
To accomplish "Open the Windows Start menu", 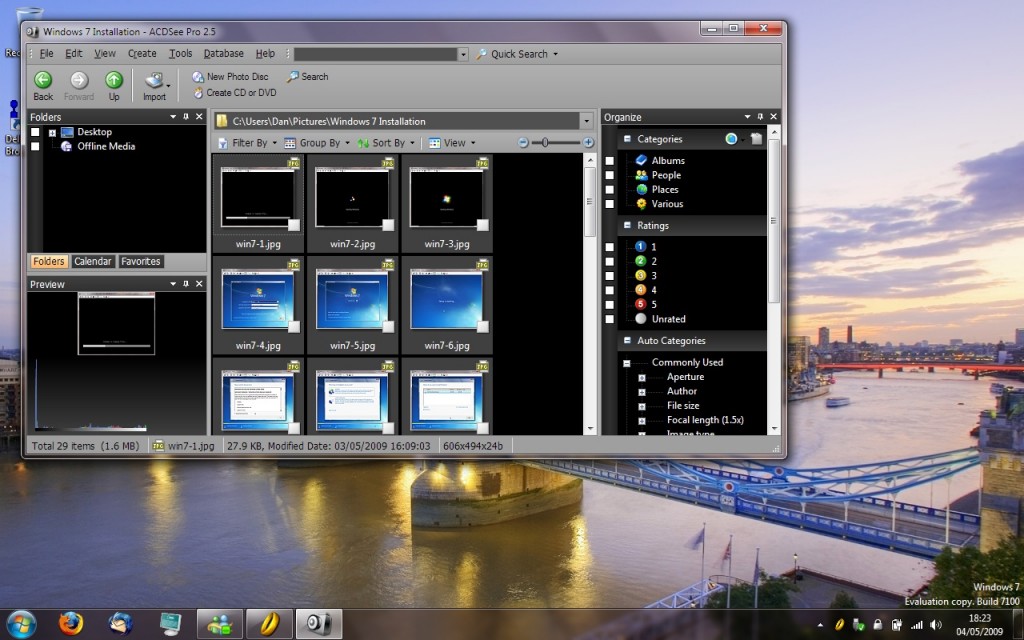I will [x=22, y=624].
